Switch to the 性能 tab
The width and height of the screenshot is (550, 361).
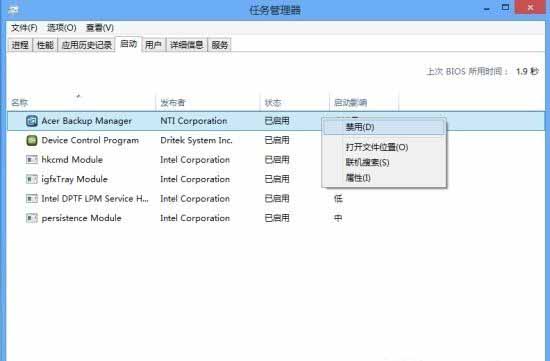(45, 45)
